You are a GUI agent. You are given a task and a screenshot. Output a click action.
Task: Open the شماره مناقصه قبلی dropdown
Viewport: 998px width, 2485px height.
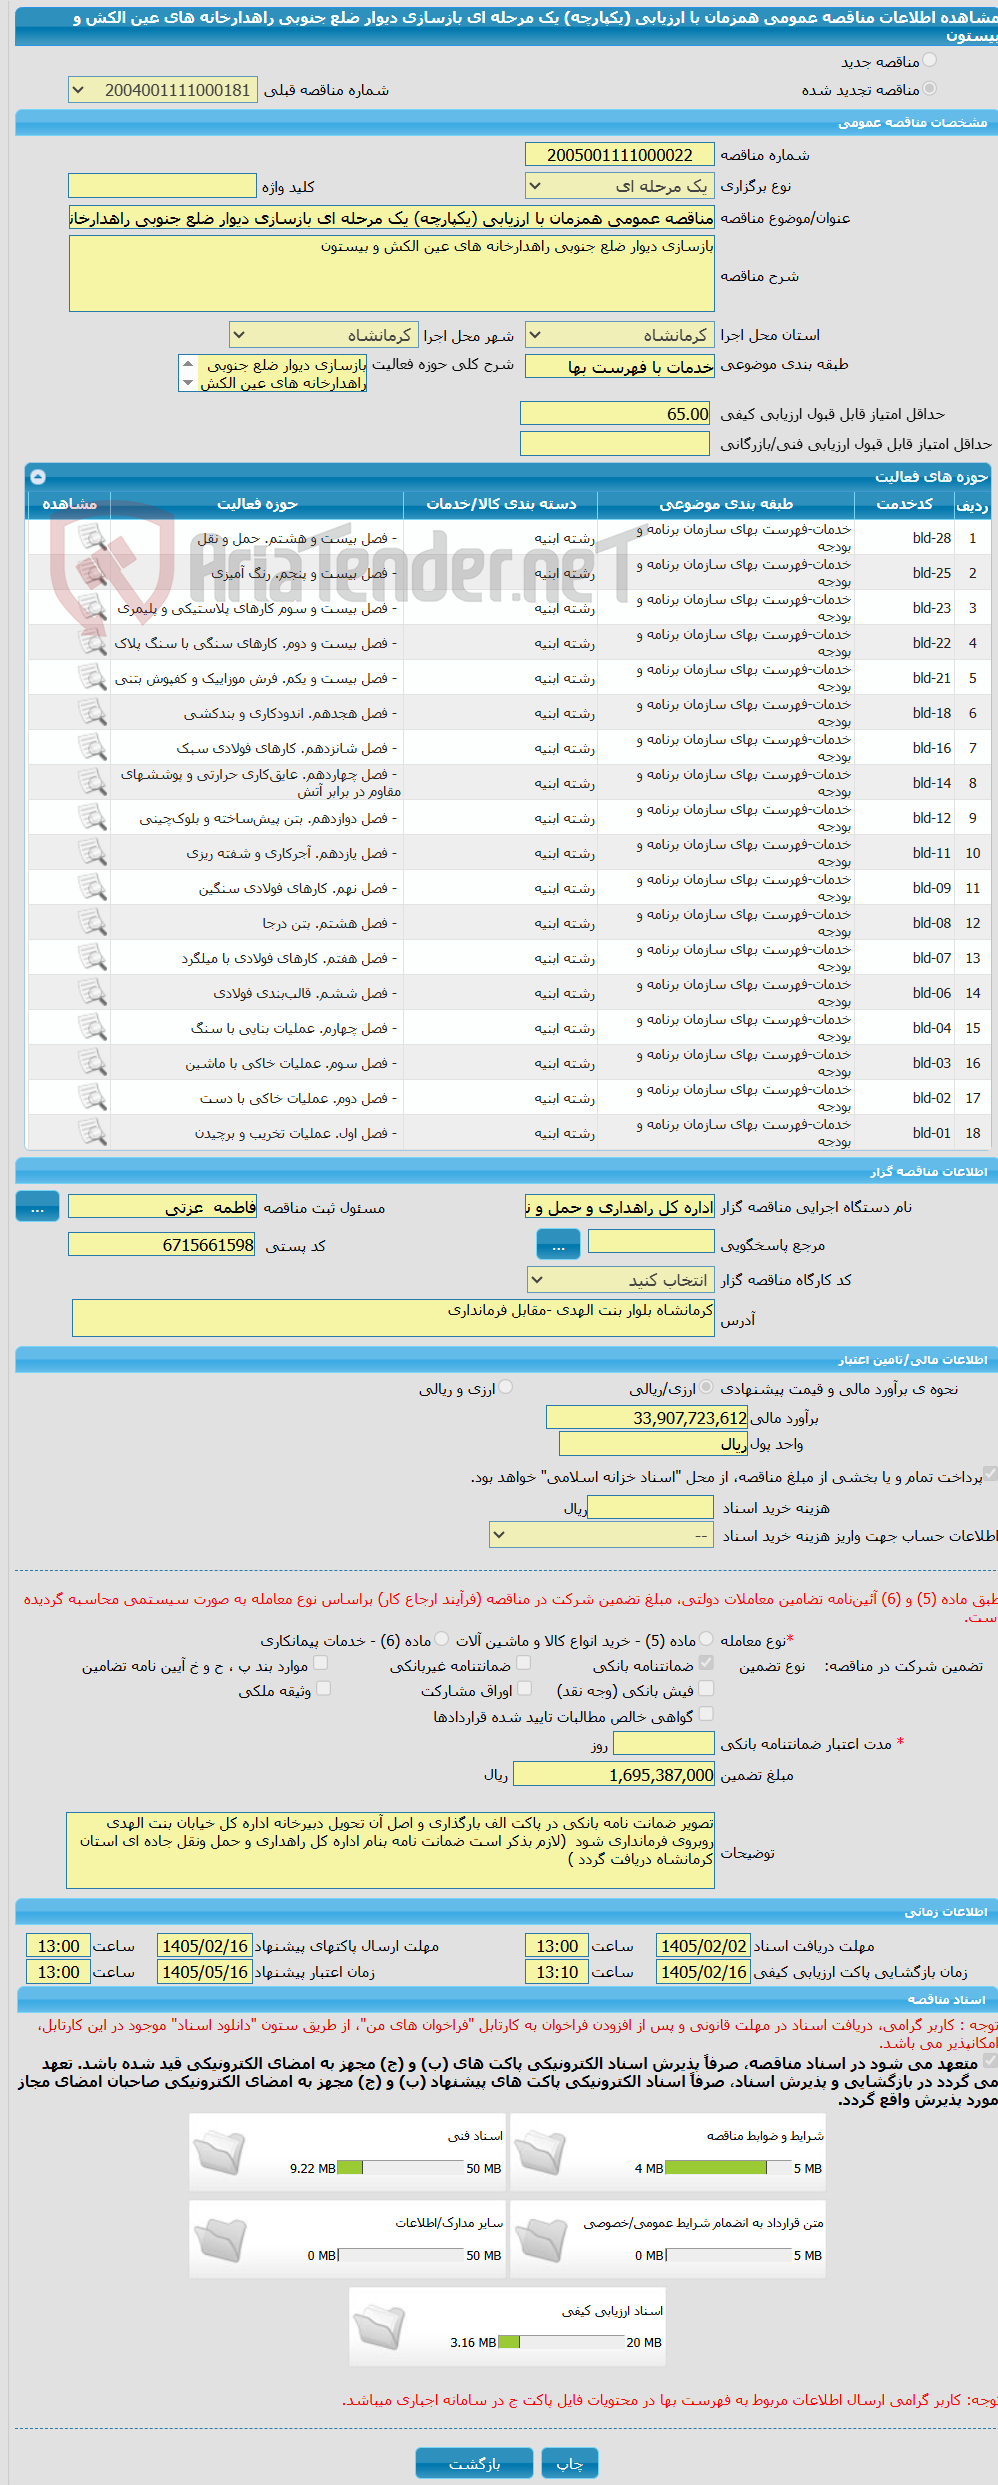(162, 90)
